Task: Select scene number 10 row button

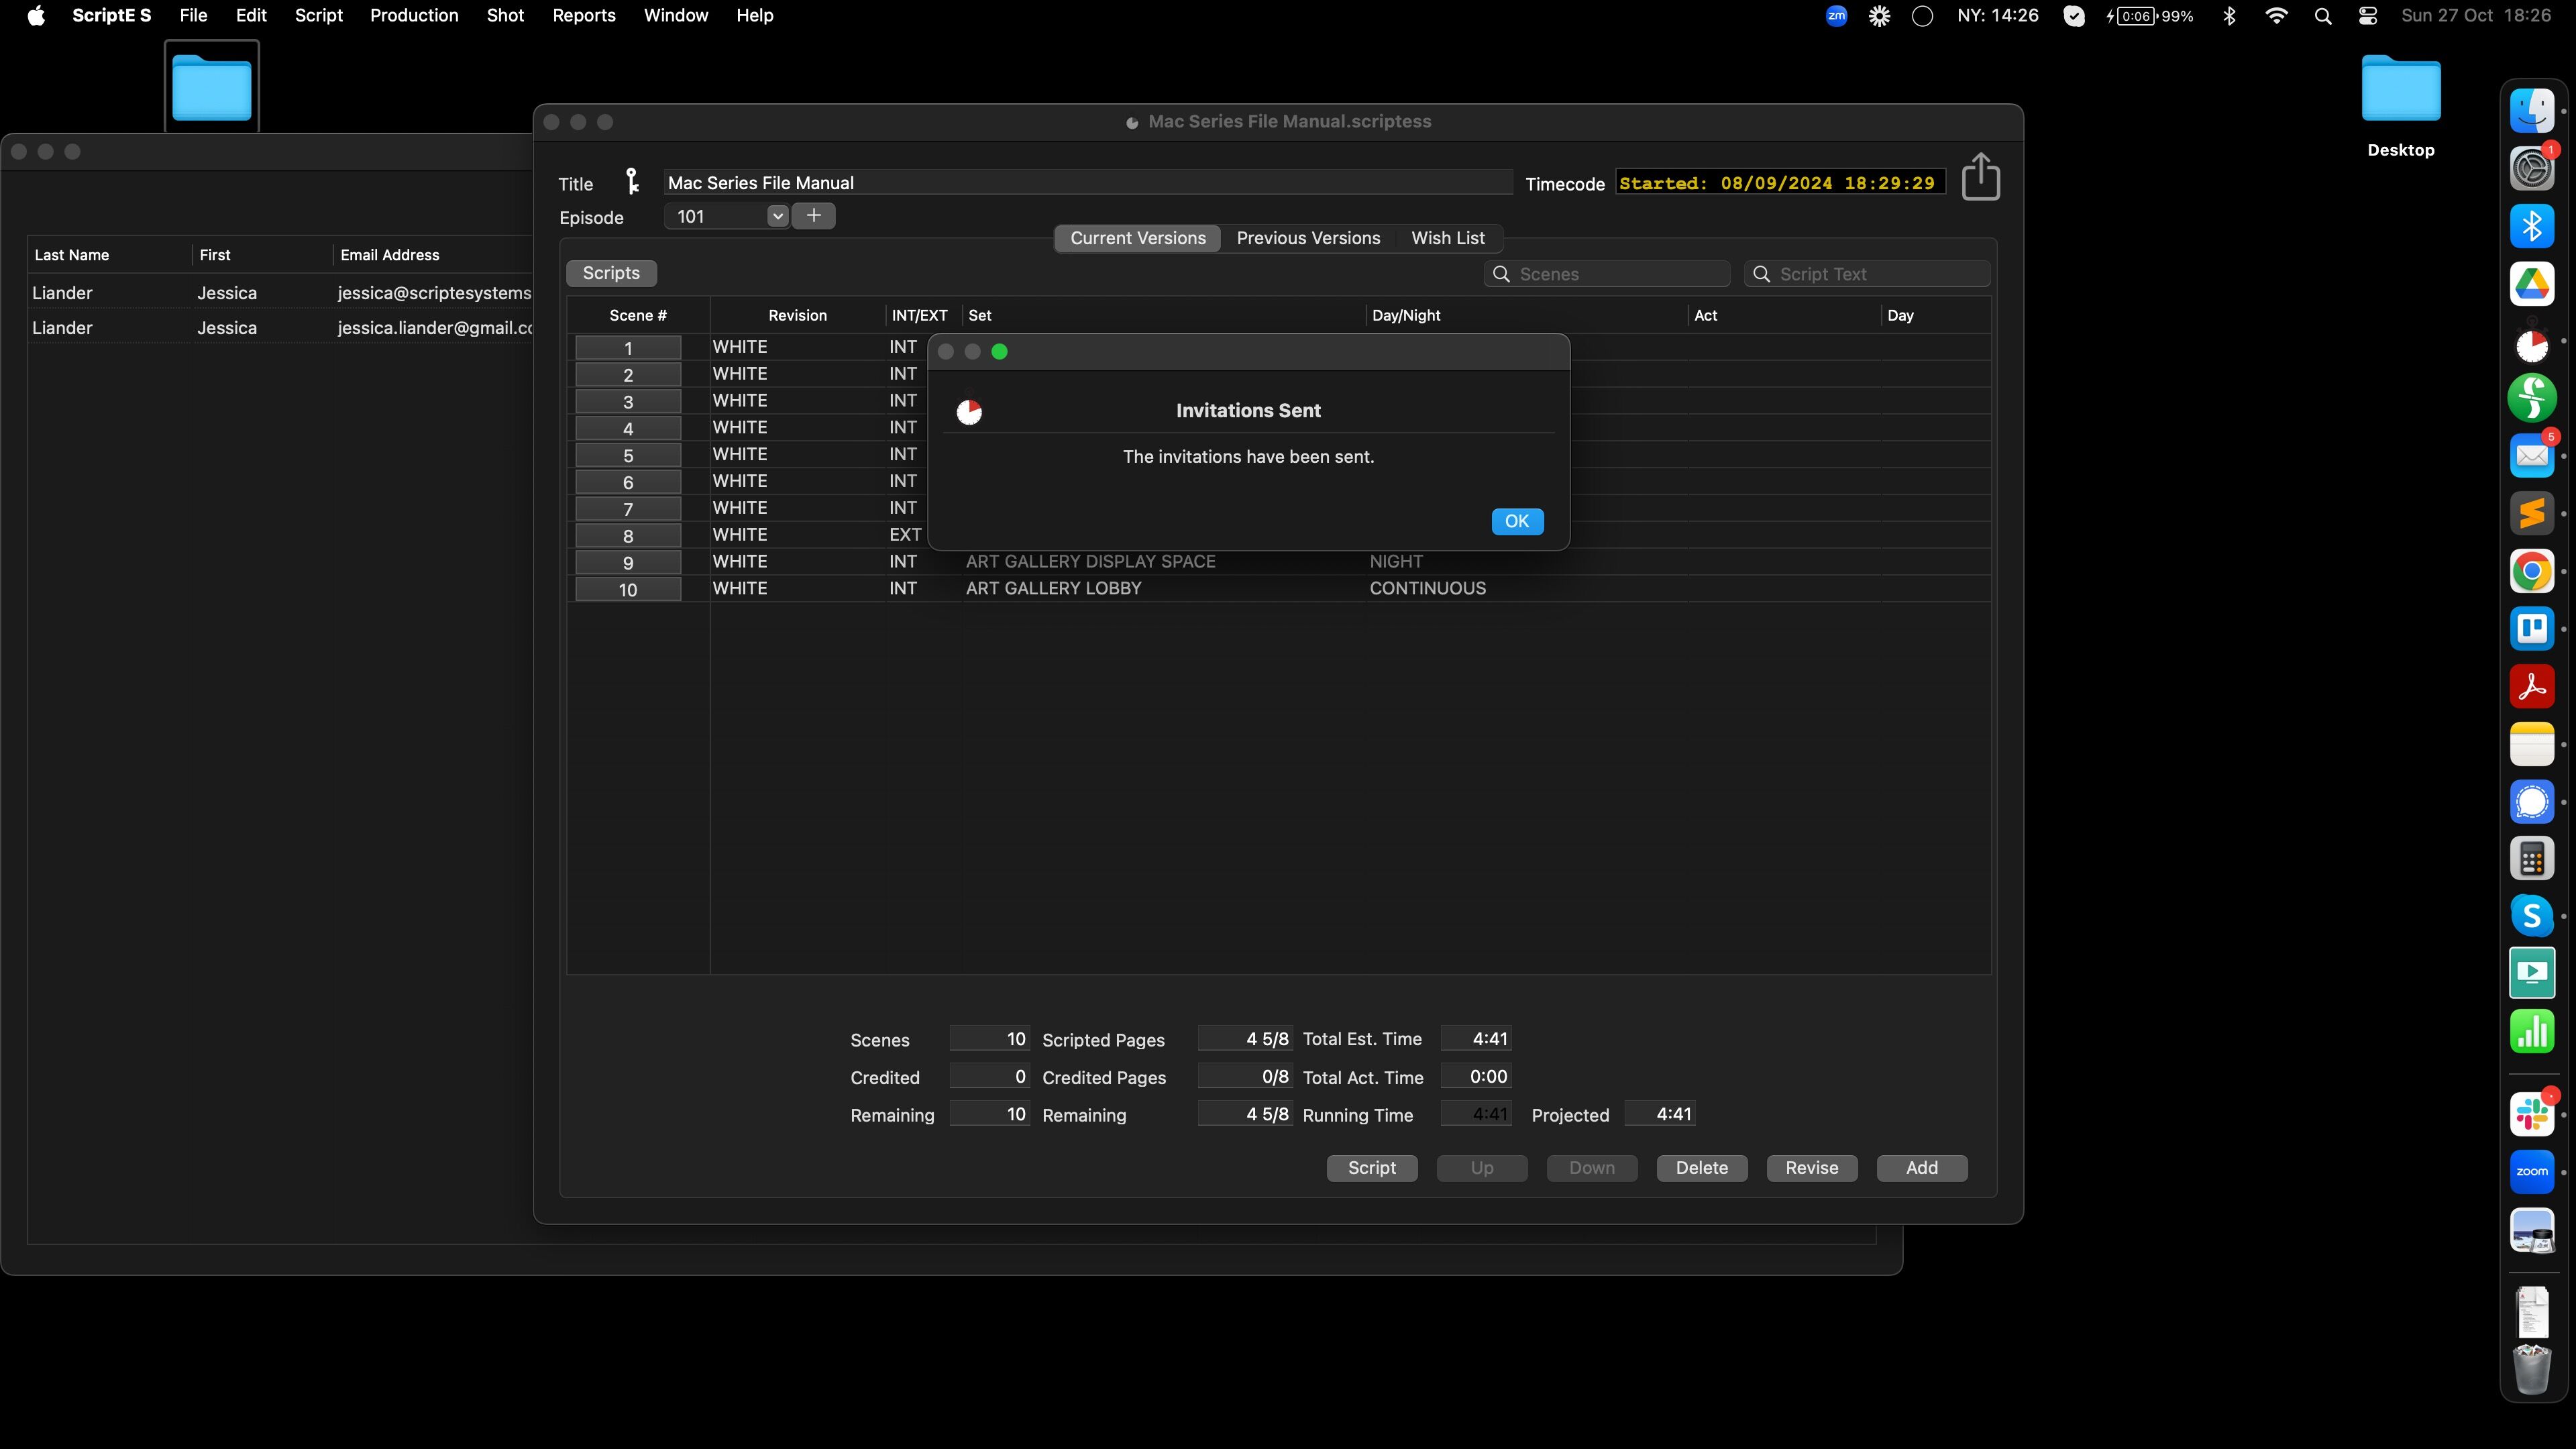Action: point(628,590)
